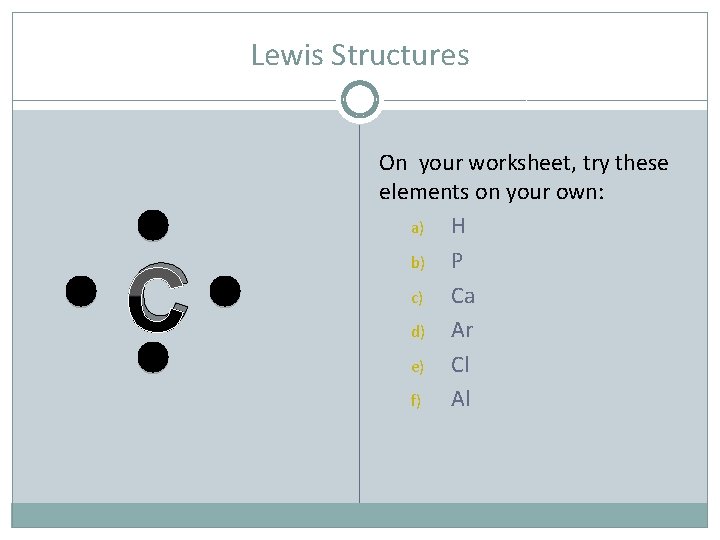
Task: Click the teal footer bar
Action: click(x=359, y=515)
